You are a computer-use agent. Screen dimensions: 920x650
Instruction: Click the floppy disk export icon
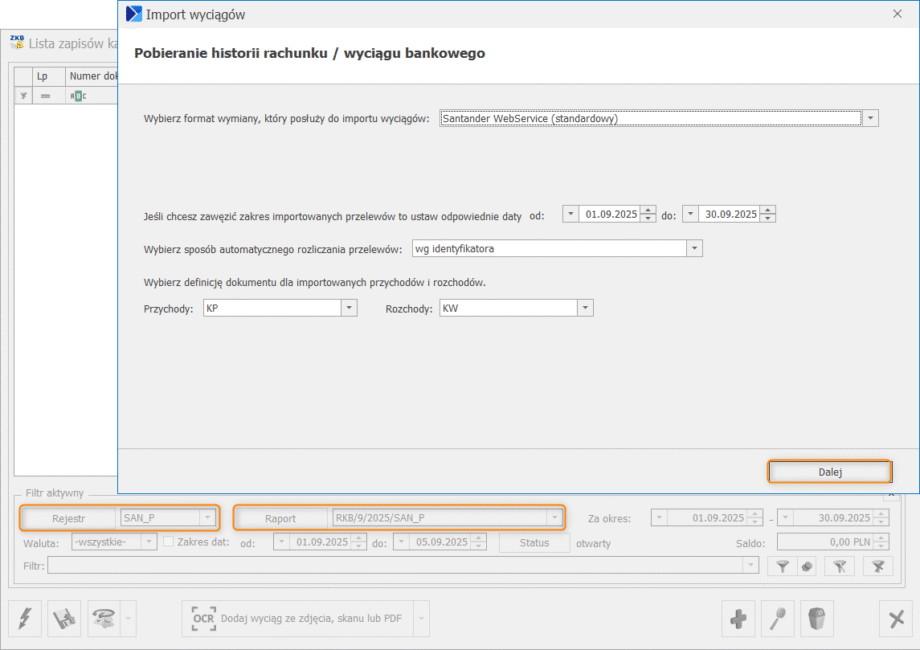point(65,619)
